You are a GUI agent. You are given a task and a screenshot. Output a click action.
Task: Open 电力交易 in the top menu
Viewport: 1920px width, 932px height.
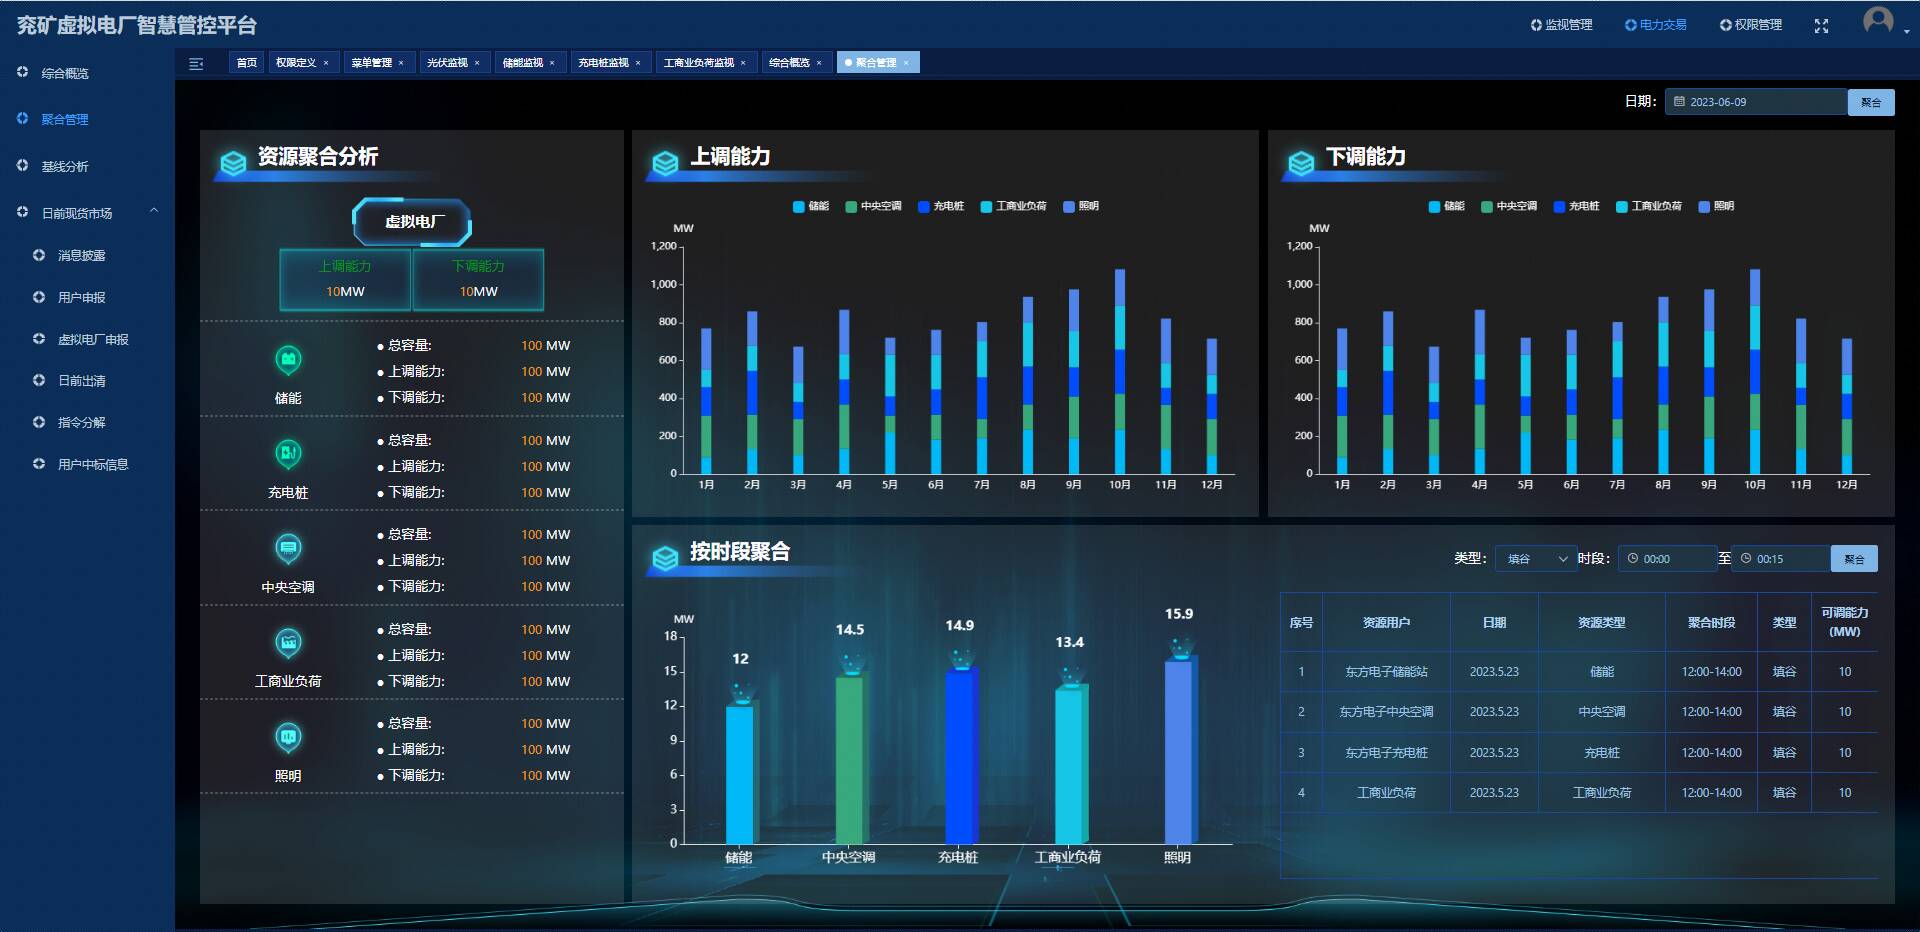tap(1655, 25)
